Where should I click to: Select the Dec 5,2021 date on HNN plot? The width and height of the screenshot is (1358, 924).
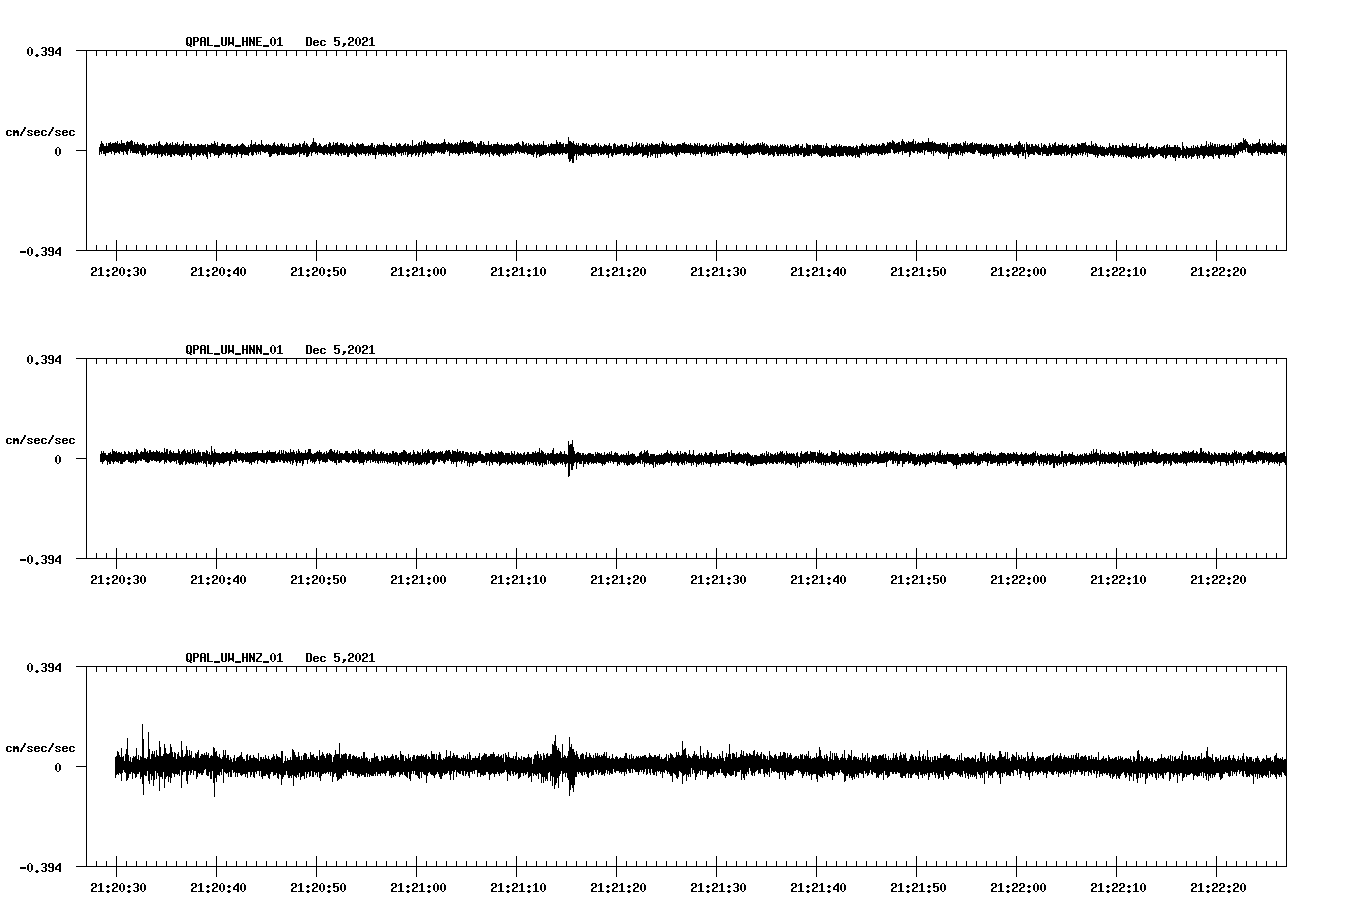(x=340, y=350)
